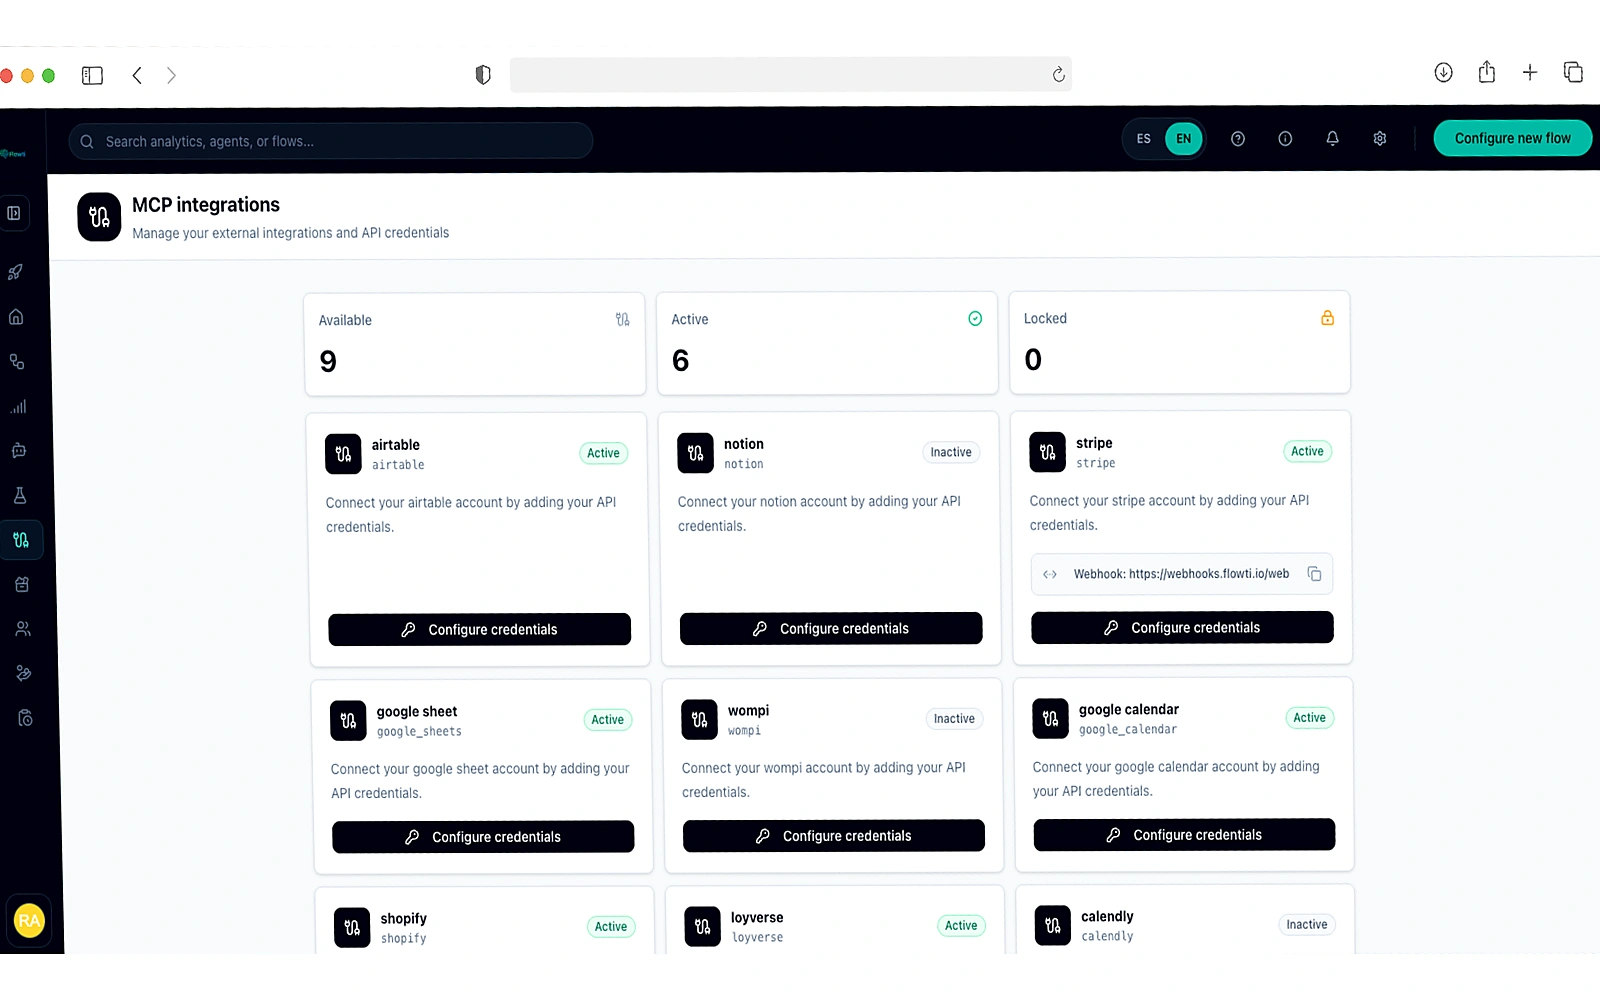Show browser downloads
The width and height of the screenshot is (1600, 1000).
pyautogui.click(x=1443, y=72)
